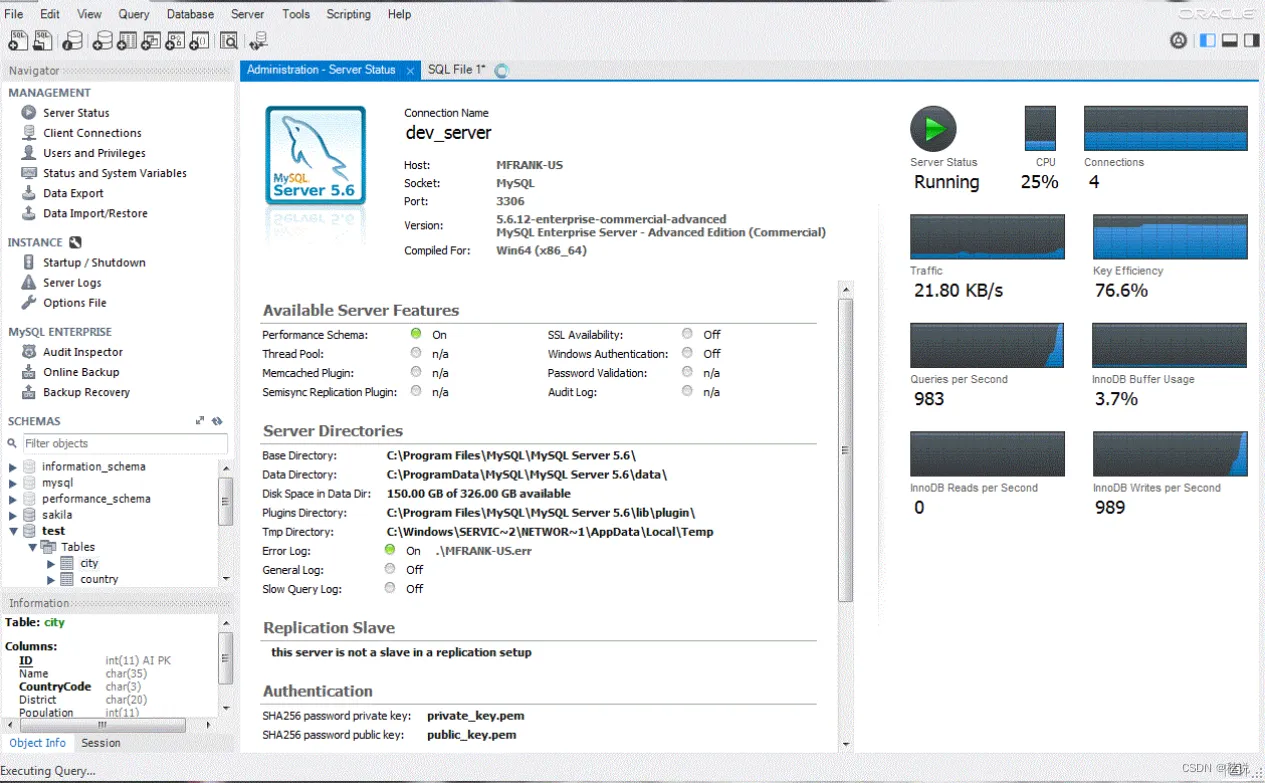Image resolution: width=1265 pixels, height=783 pixels.
Task: Create new function toolbar icon
Action: click(x=200, y=41)
